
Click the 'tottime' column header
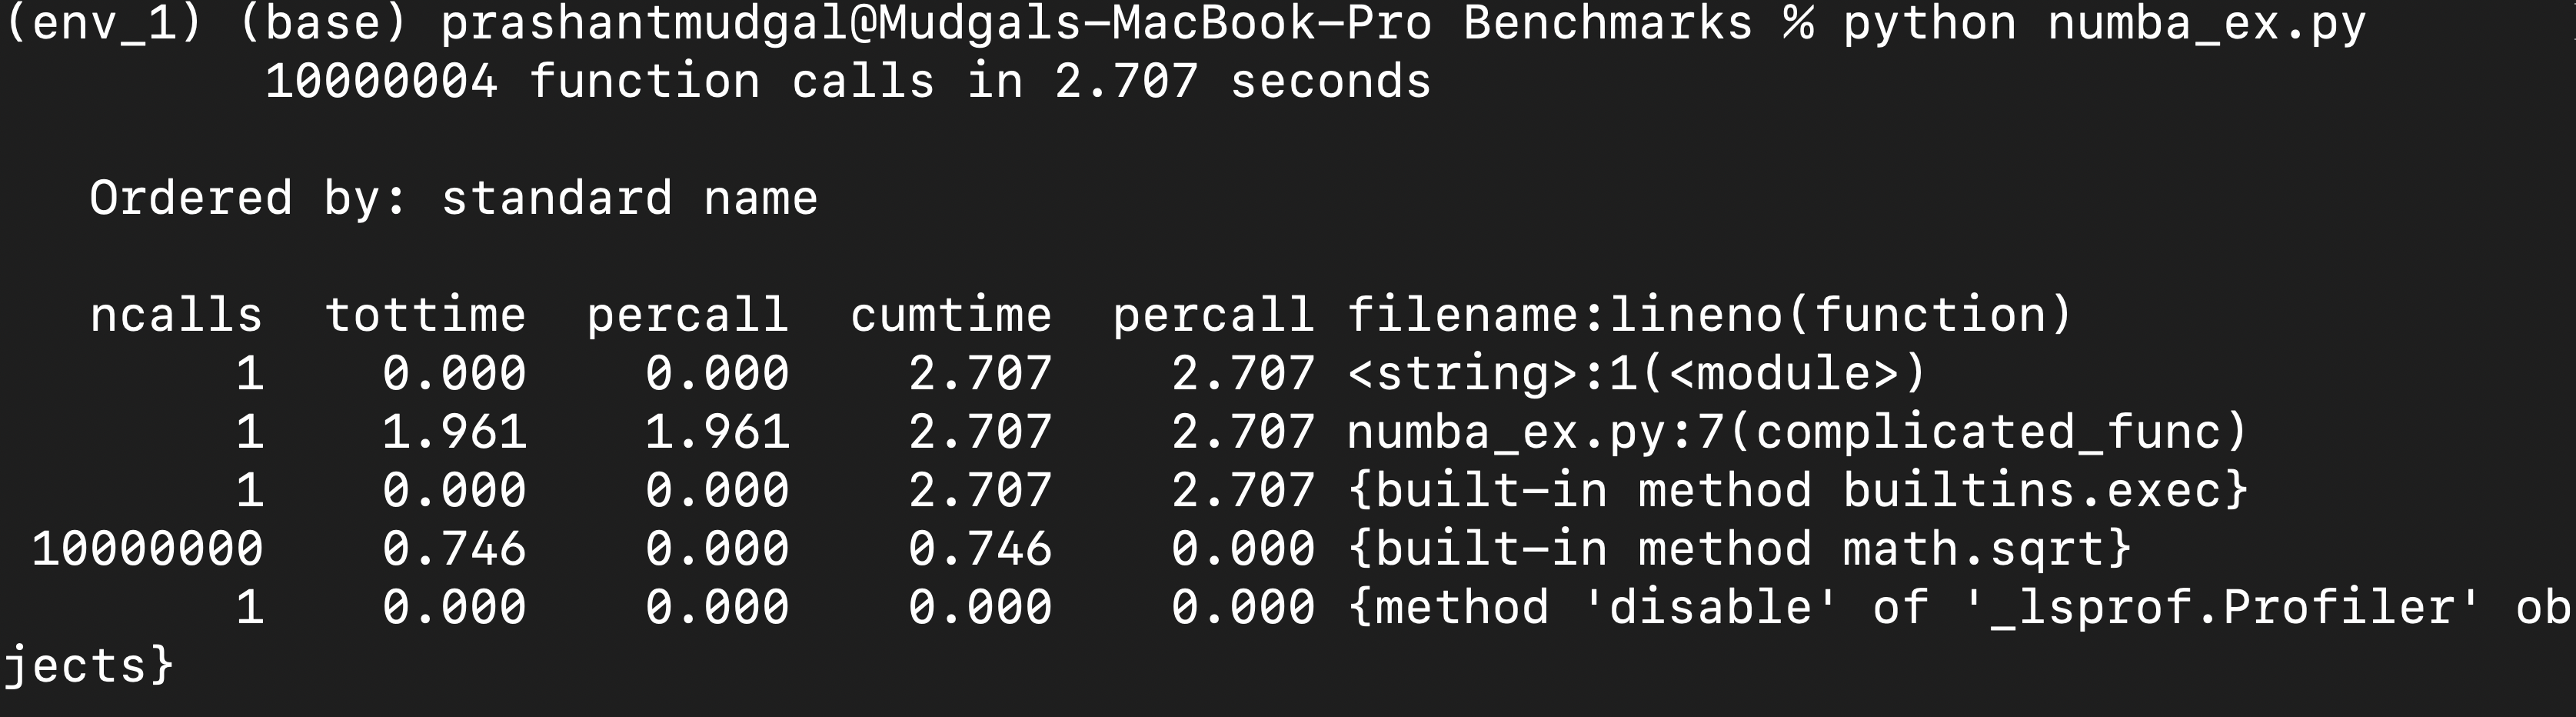(x=425, y=316)
